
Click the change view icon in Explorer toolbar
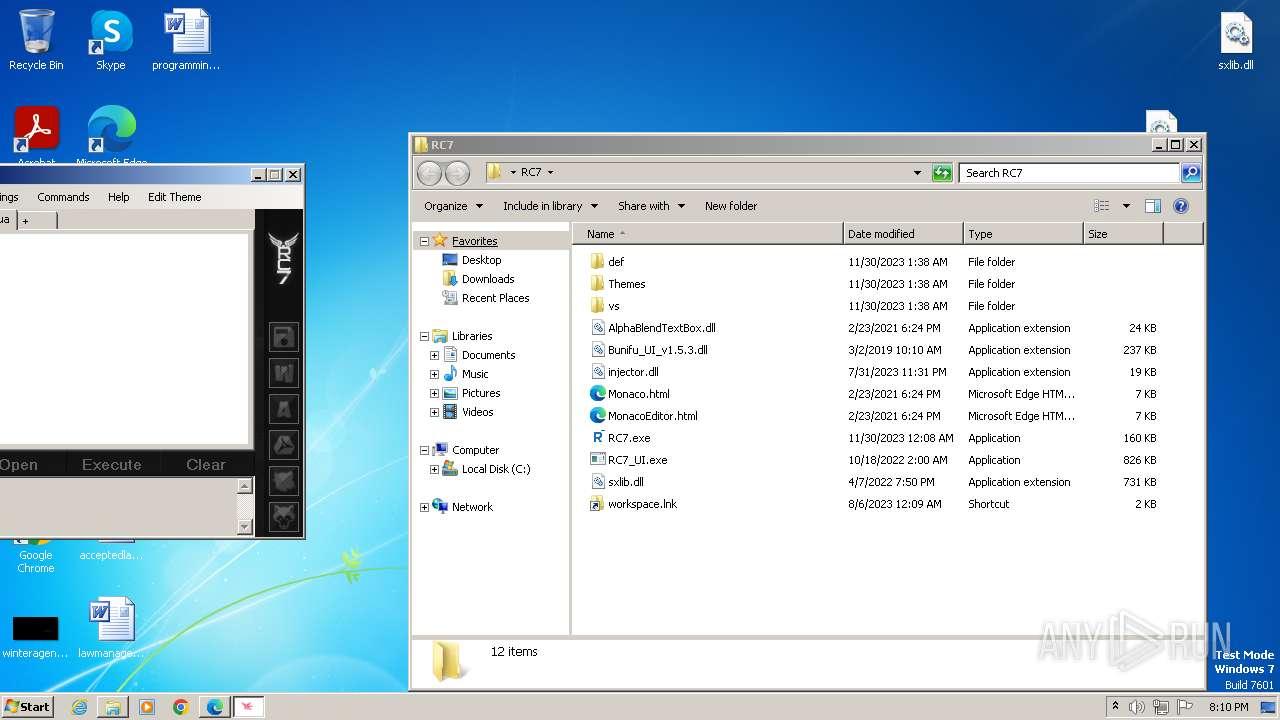1102,206
